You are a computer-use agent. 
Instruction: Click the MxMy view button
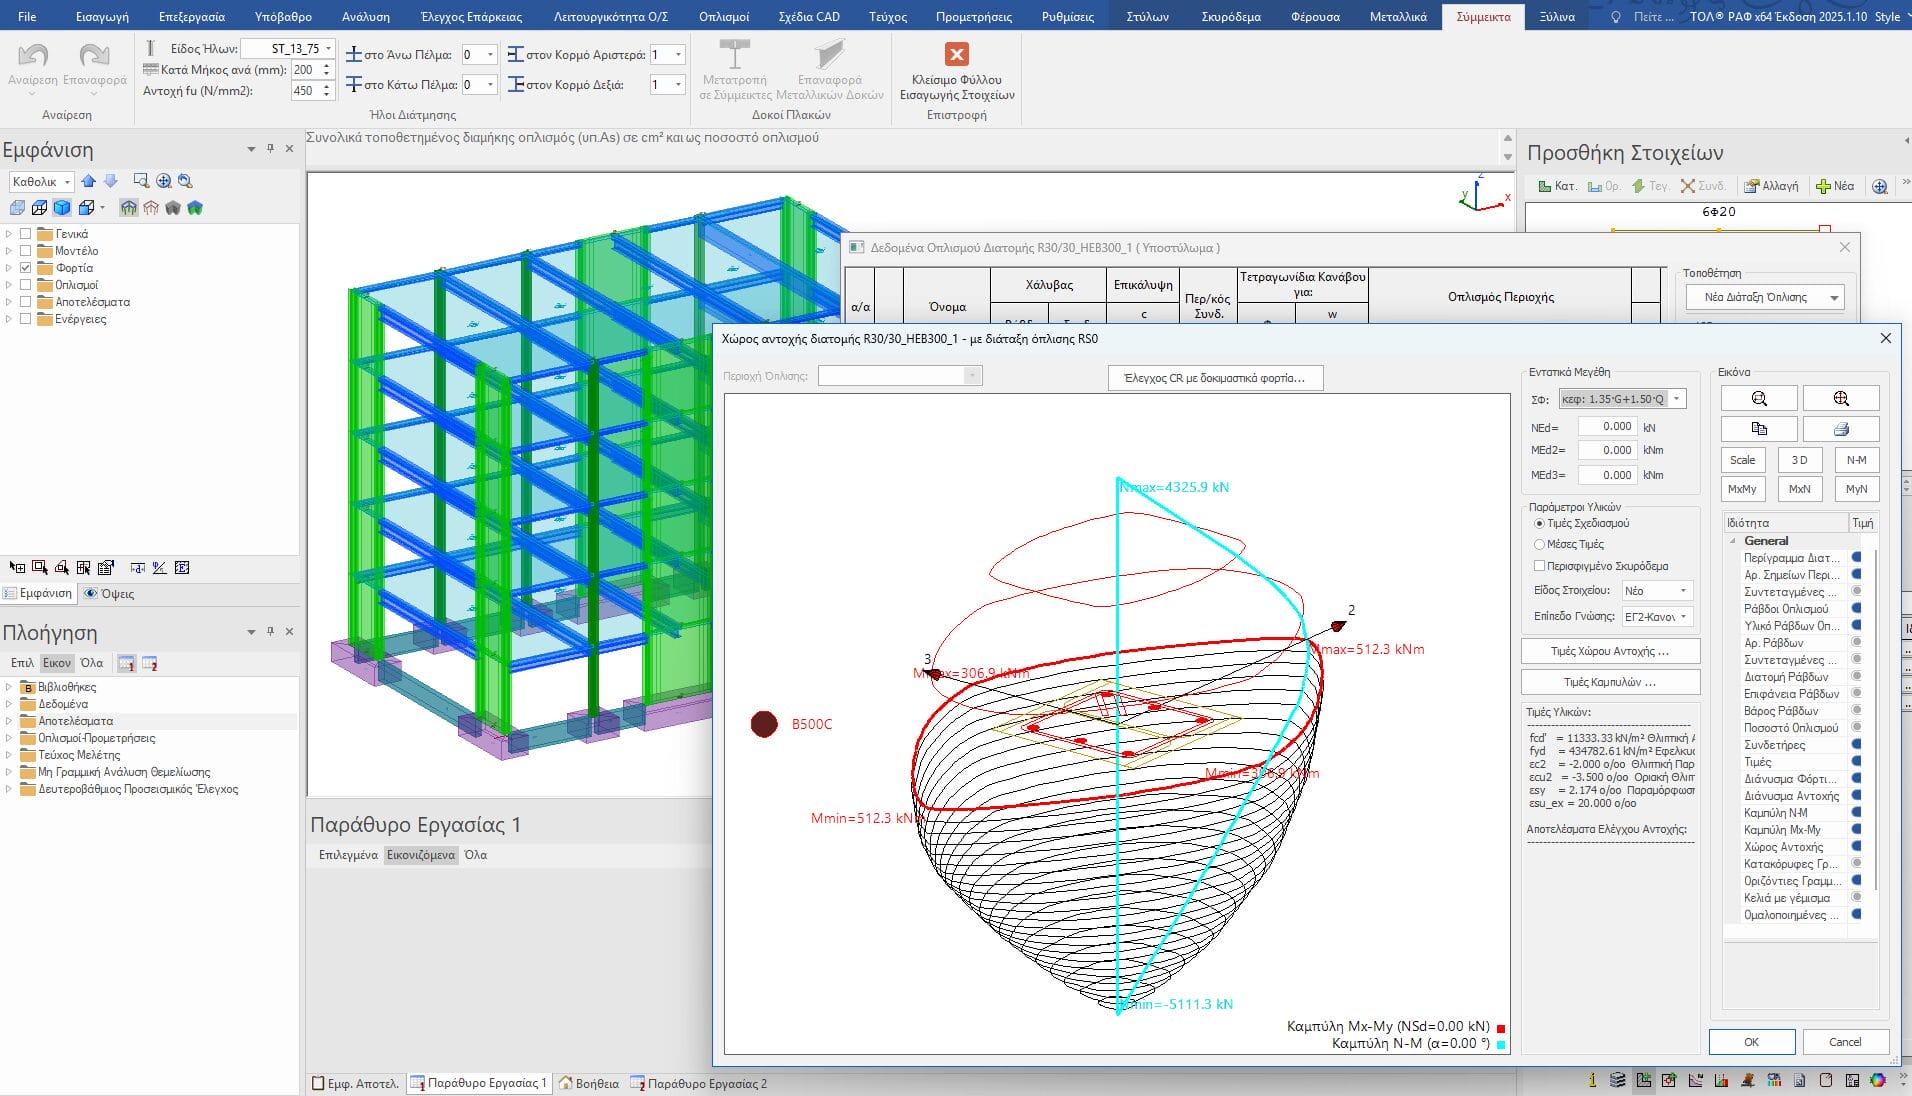click(1742, 489)
